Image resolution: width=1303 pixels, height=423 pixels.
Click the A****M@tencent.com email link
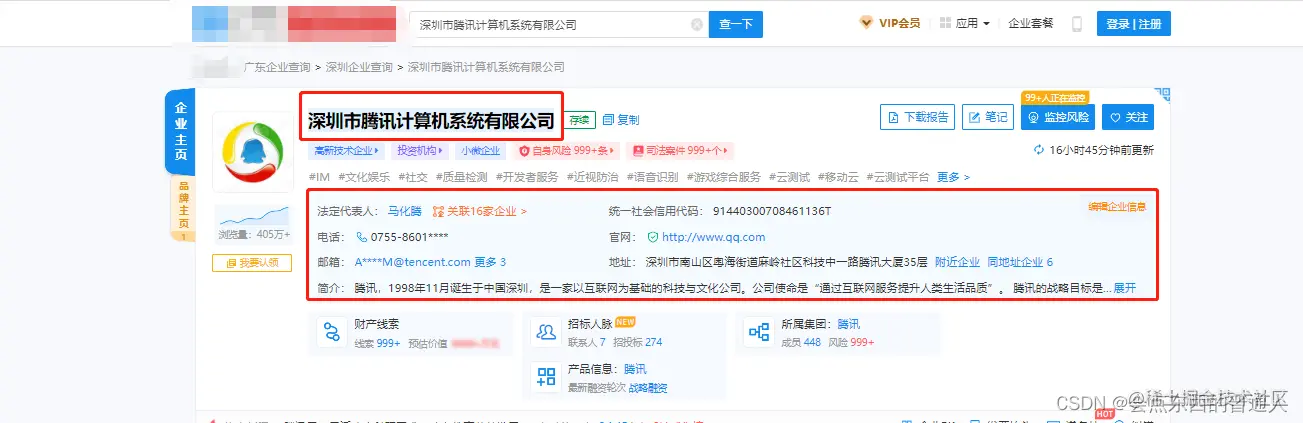click(412, 263)
